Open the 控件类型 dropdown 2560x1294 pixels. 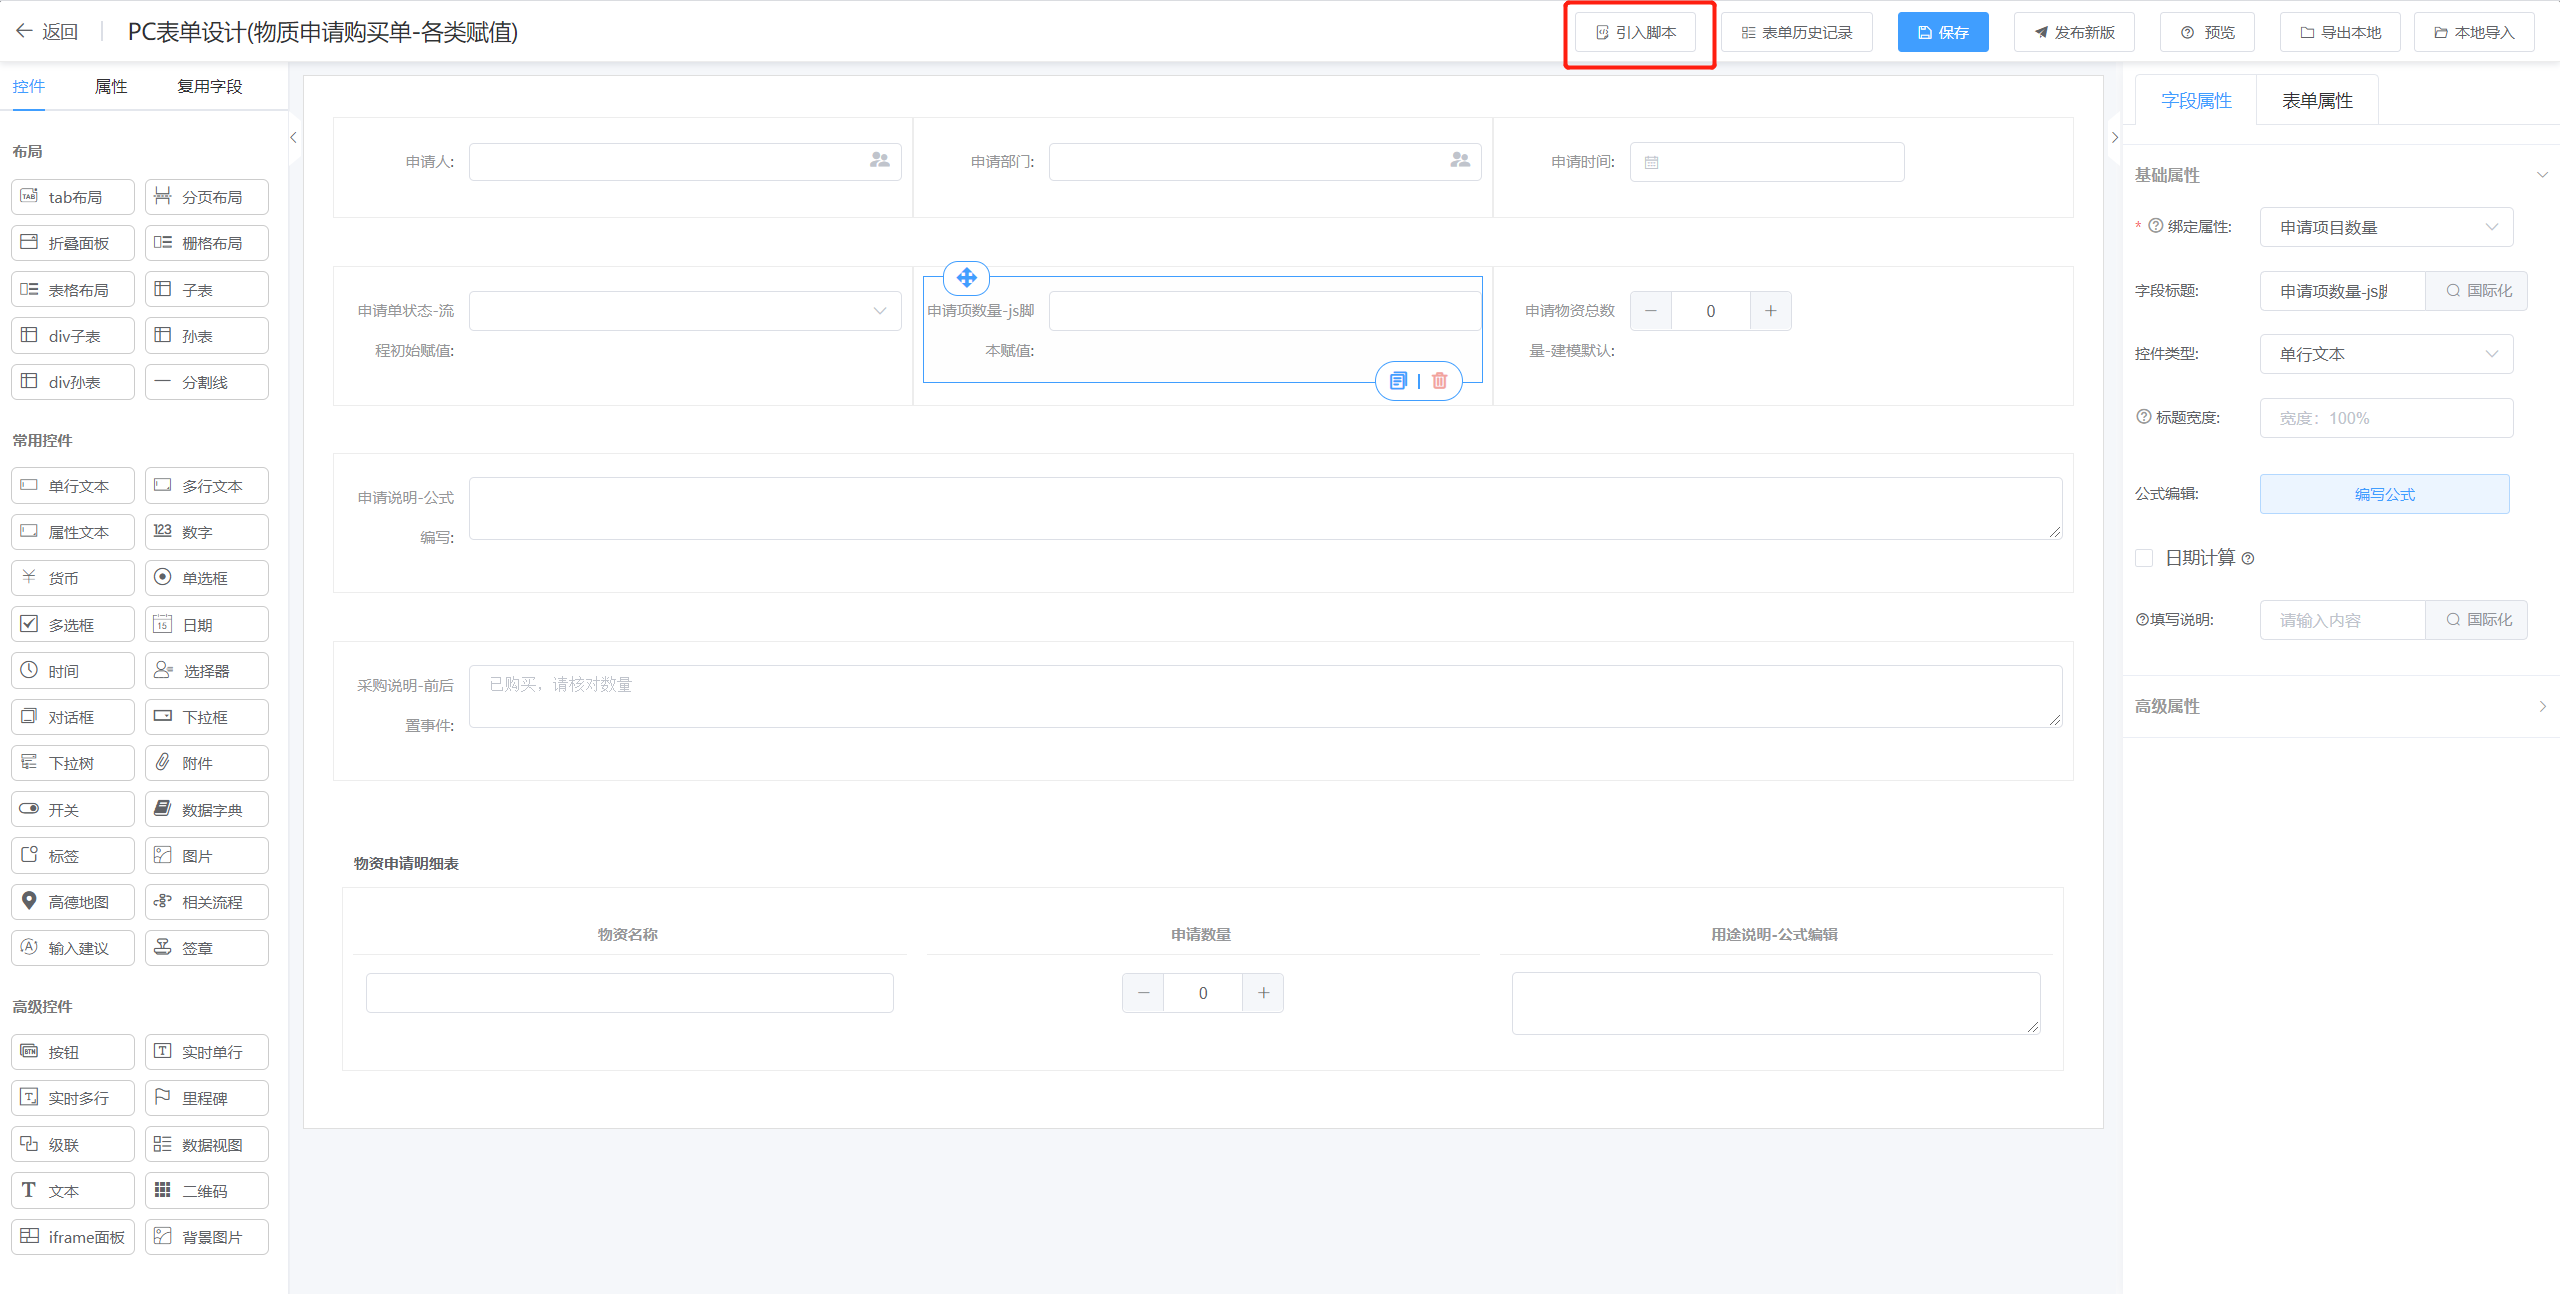click(2386, 354)
